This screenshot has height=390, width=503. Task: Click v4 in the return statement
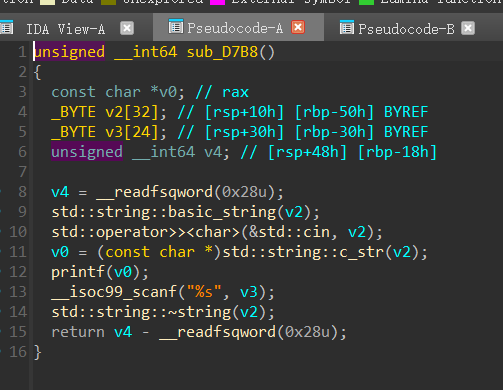[x=123, y=332]
